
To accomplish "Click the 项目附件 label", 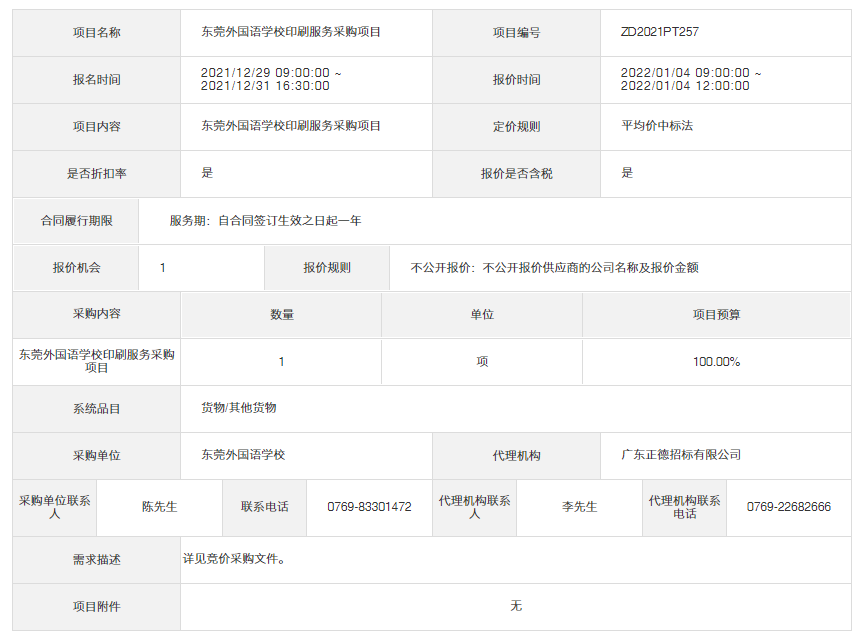I will click(96, 607).
